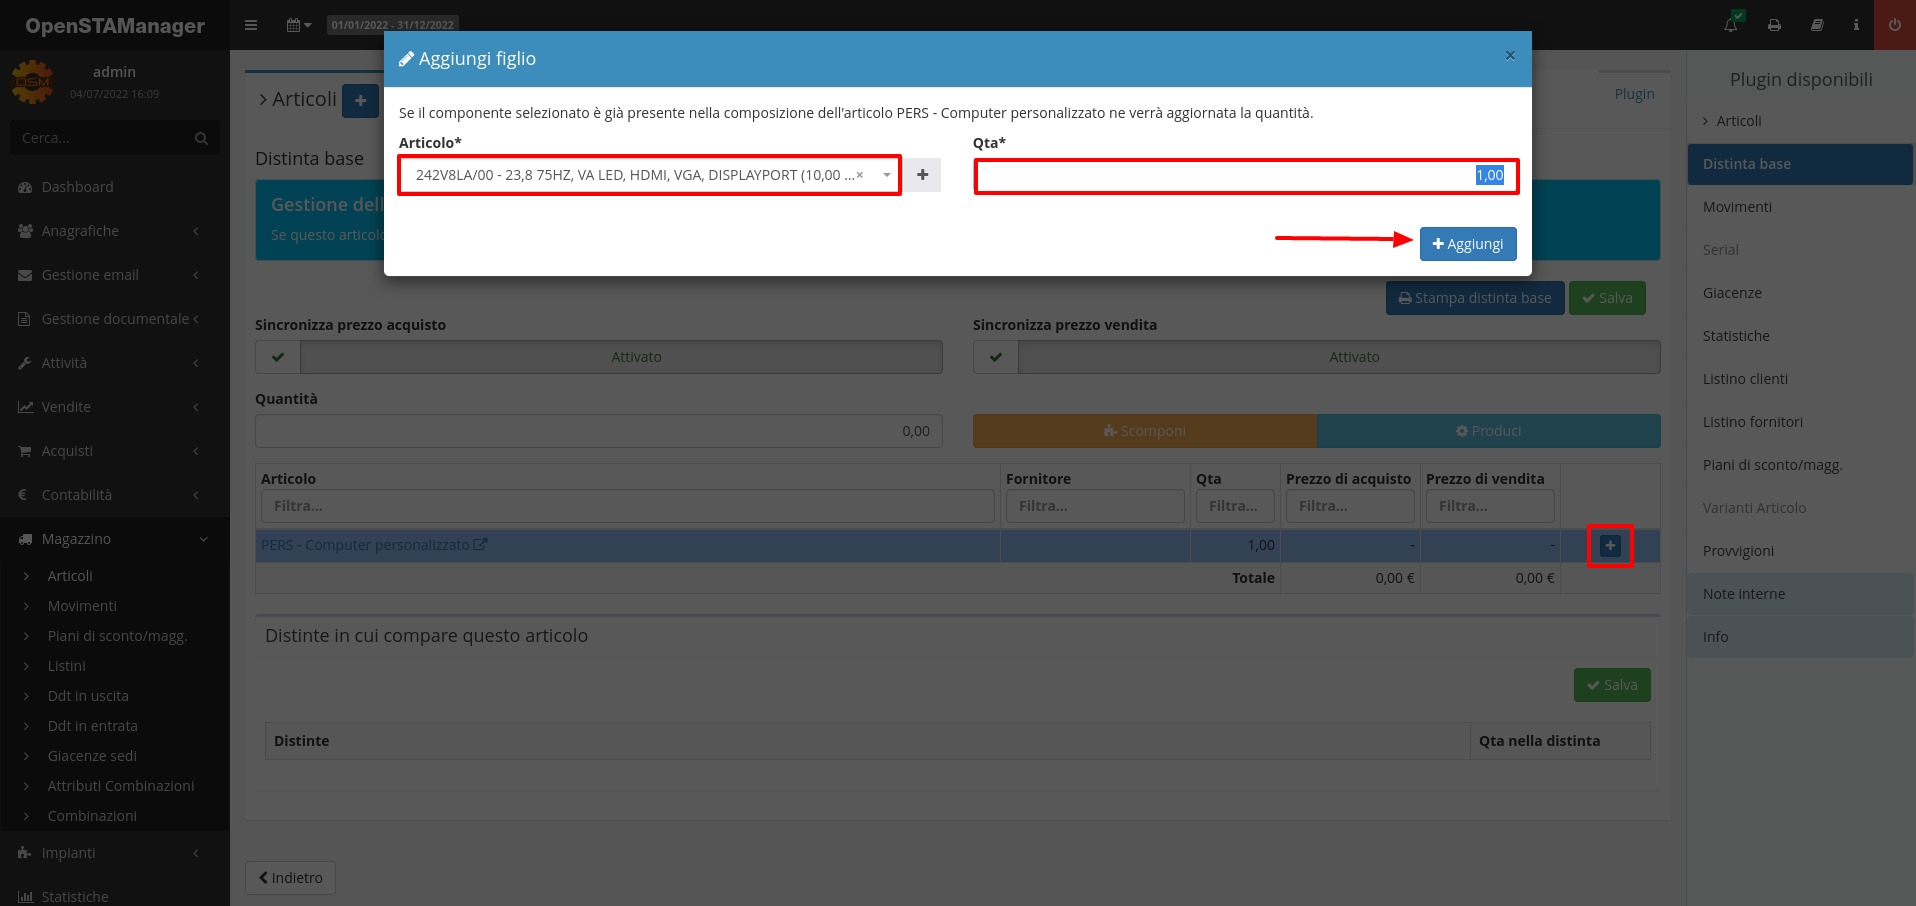This screenshot has height=906, width=1916.
Task: Expand the Vendite sidebar menu
Action: point(110,407)
